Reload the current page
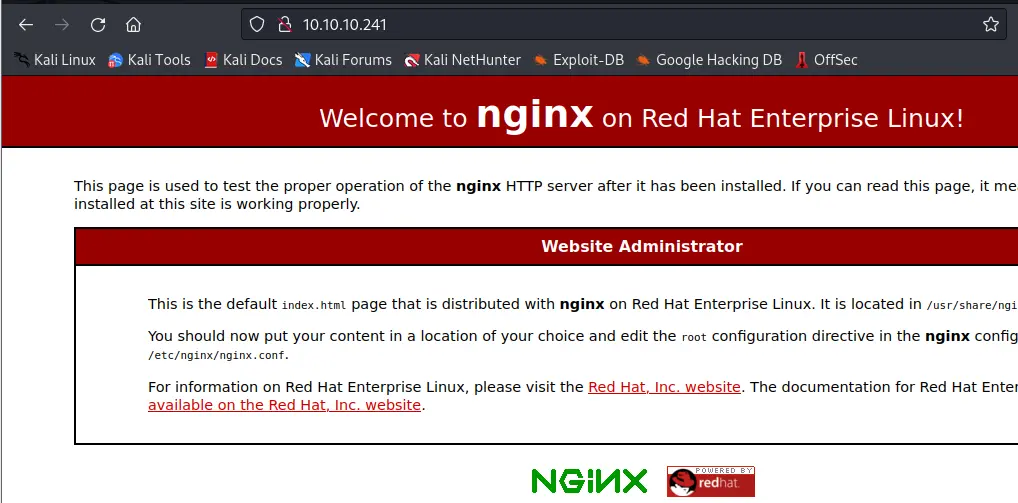 tap(98, 25)
